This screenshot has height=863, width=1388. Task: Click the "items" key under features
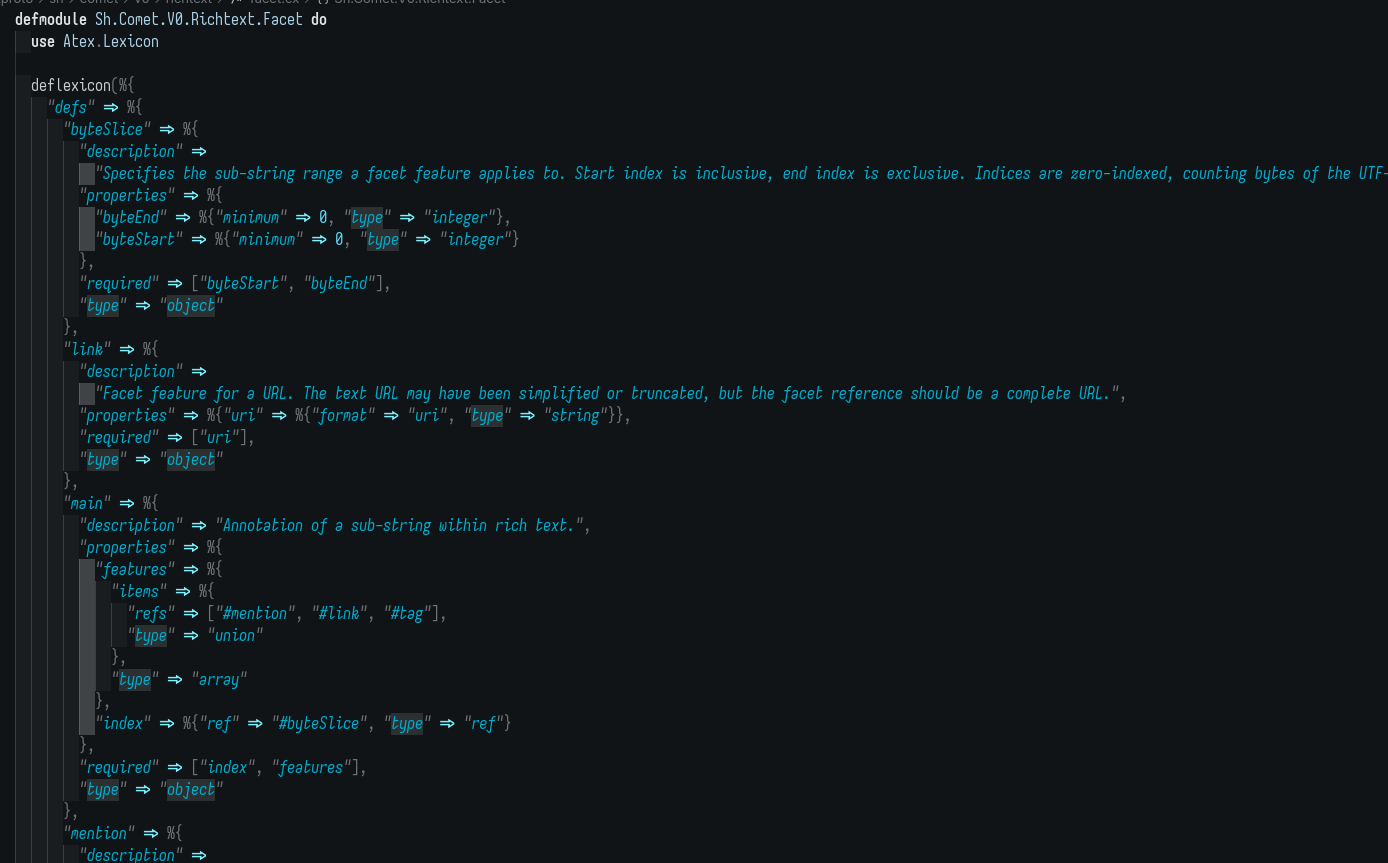[139, 591]
